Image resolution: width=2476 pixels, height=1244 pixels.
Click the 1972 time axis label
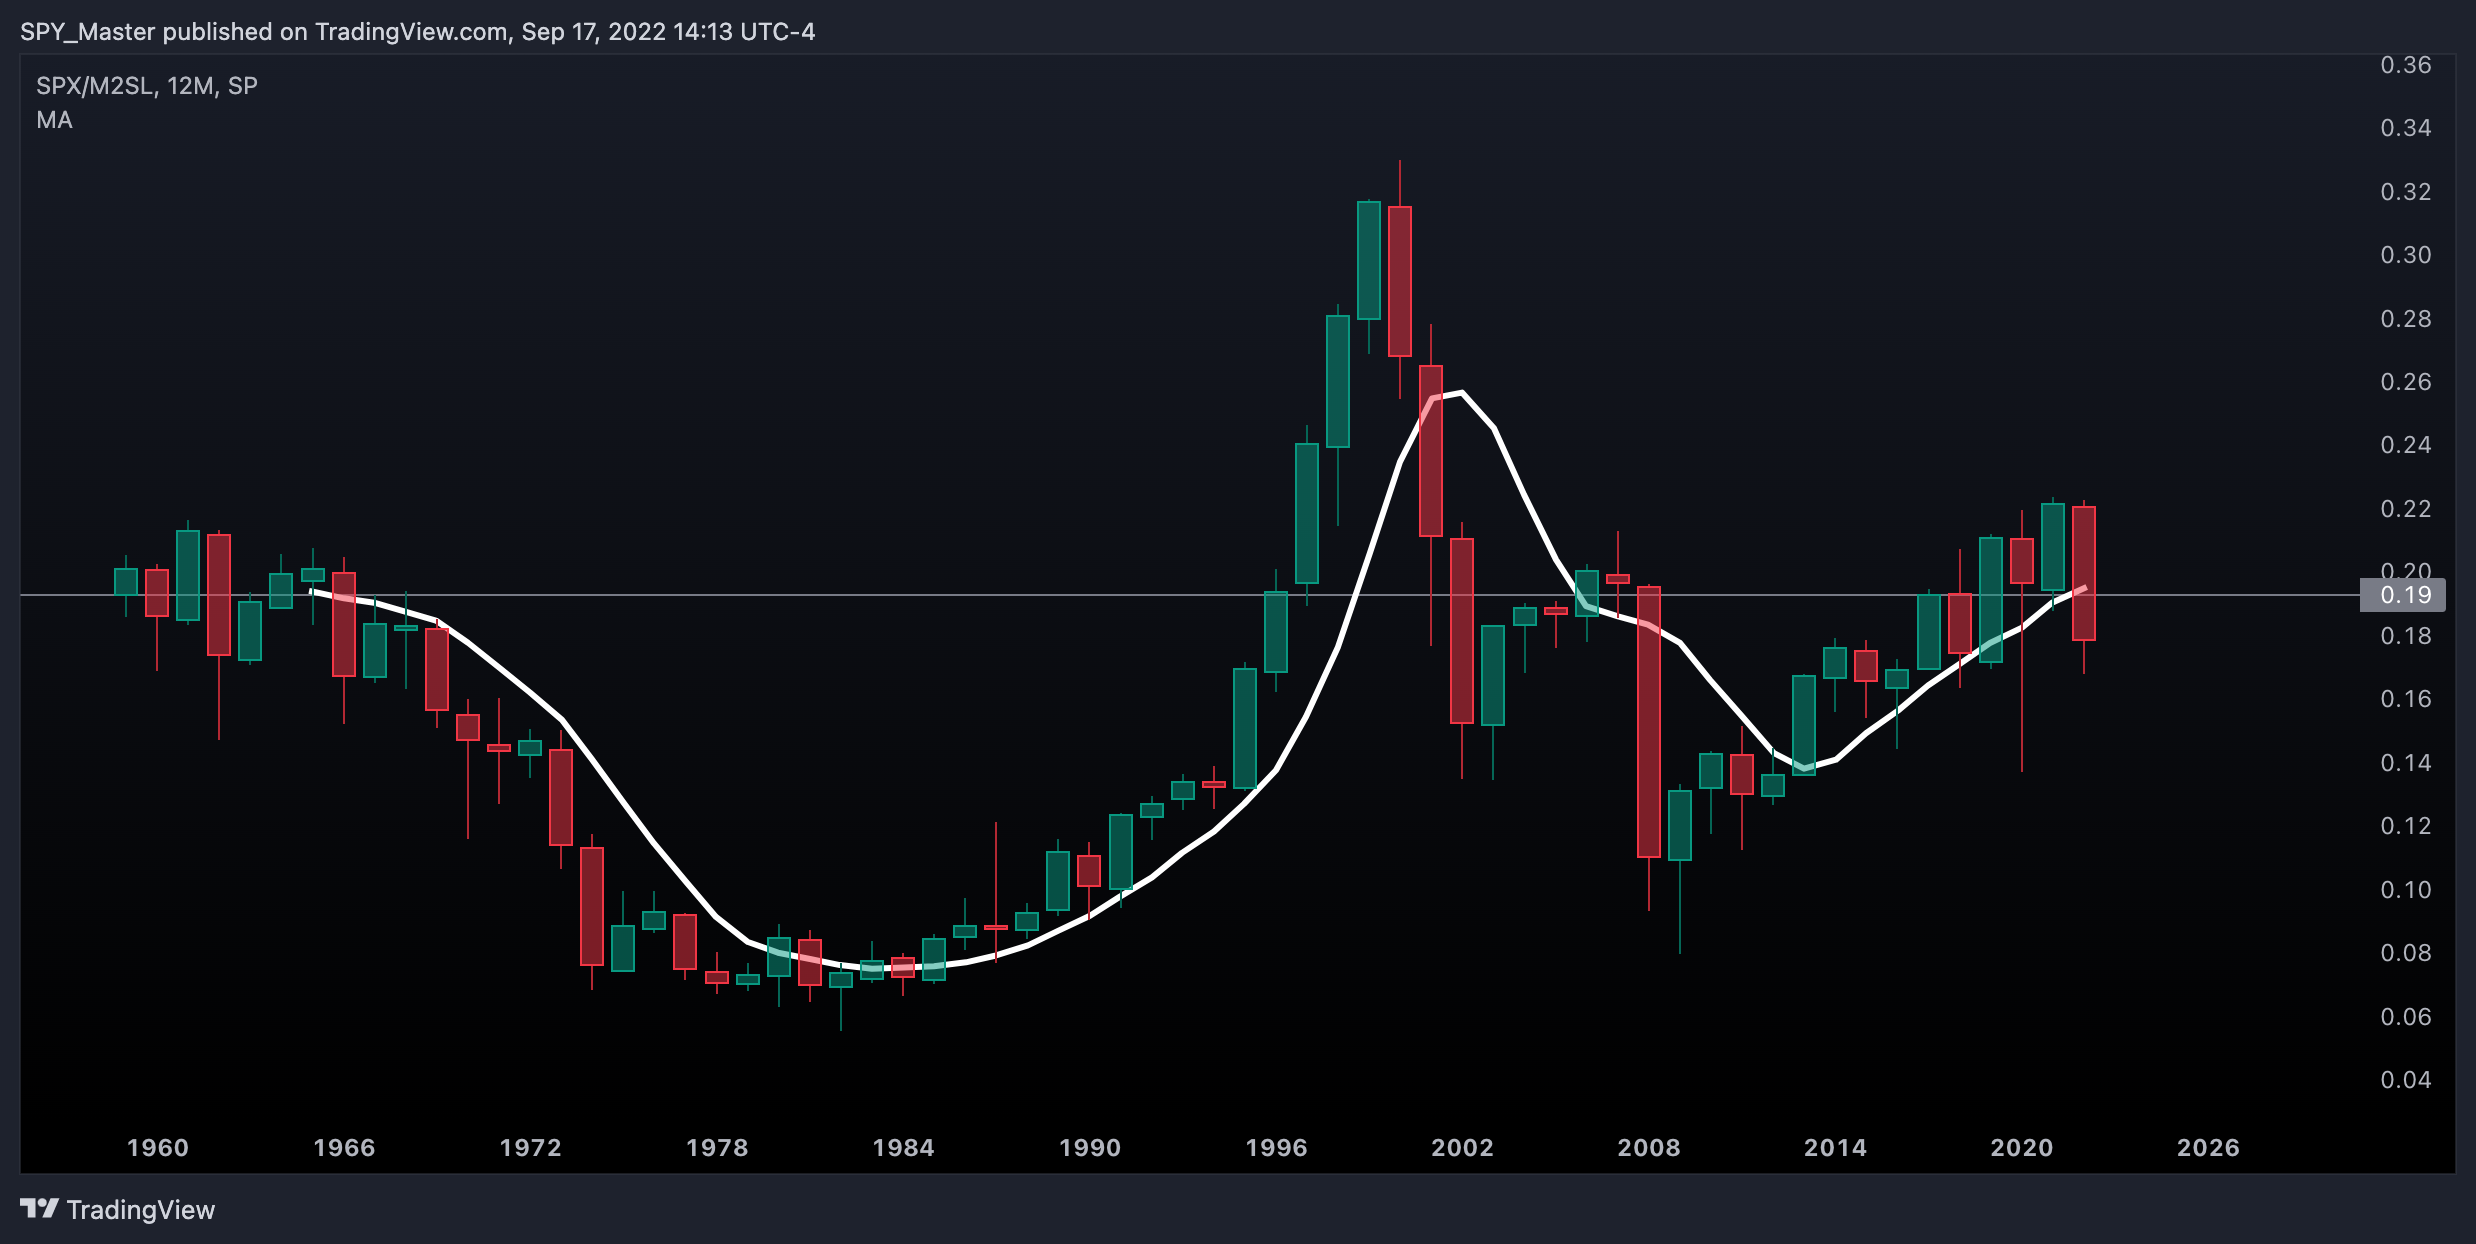point(531,1148)
